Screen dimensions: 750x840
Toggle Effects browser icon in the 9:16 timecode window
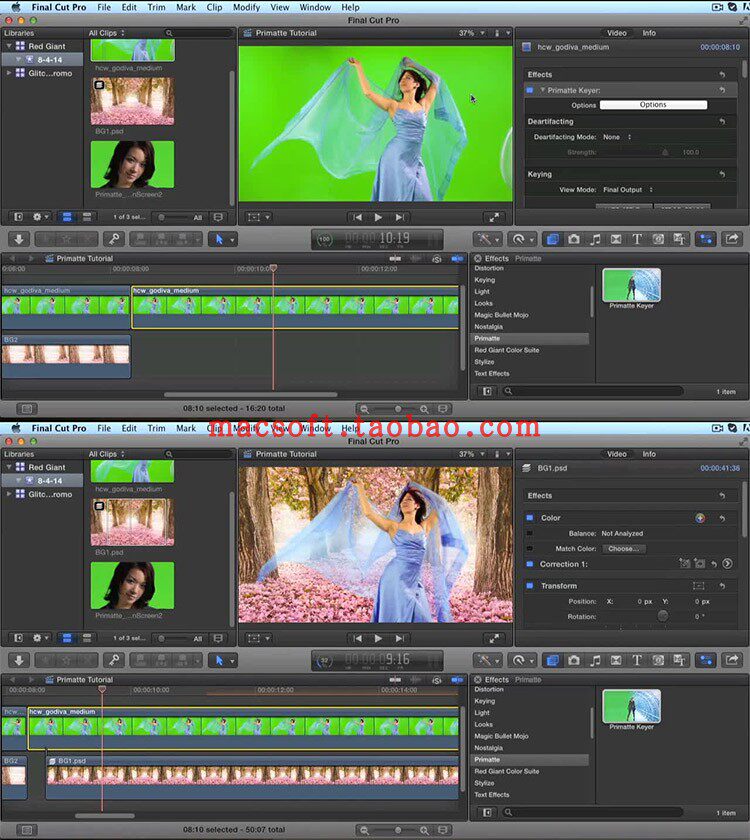pos(552,660)
